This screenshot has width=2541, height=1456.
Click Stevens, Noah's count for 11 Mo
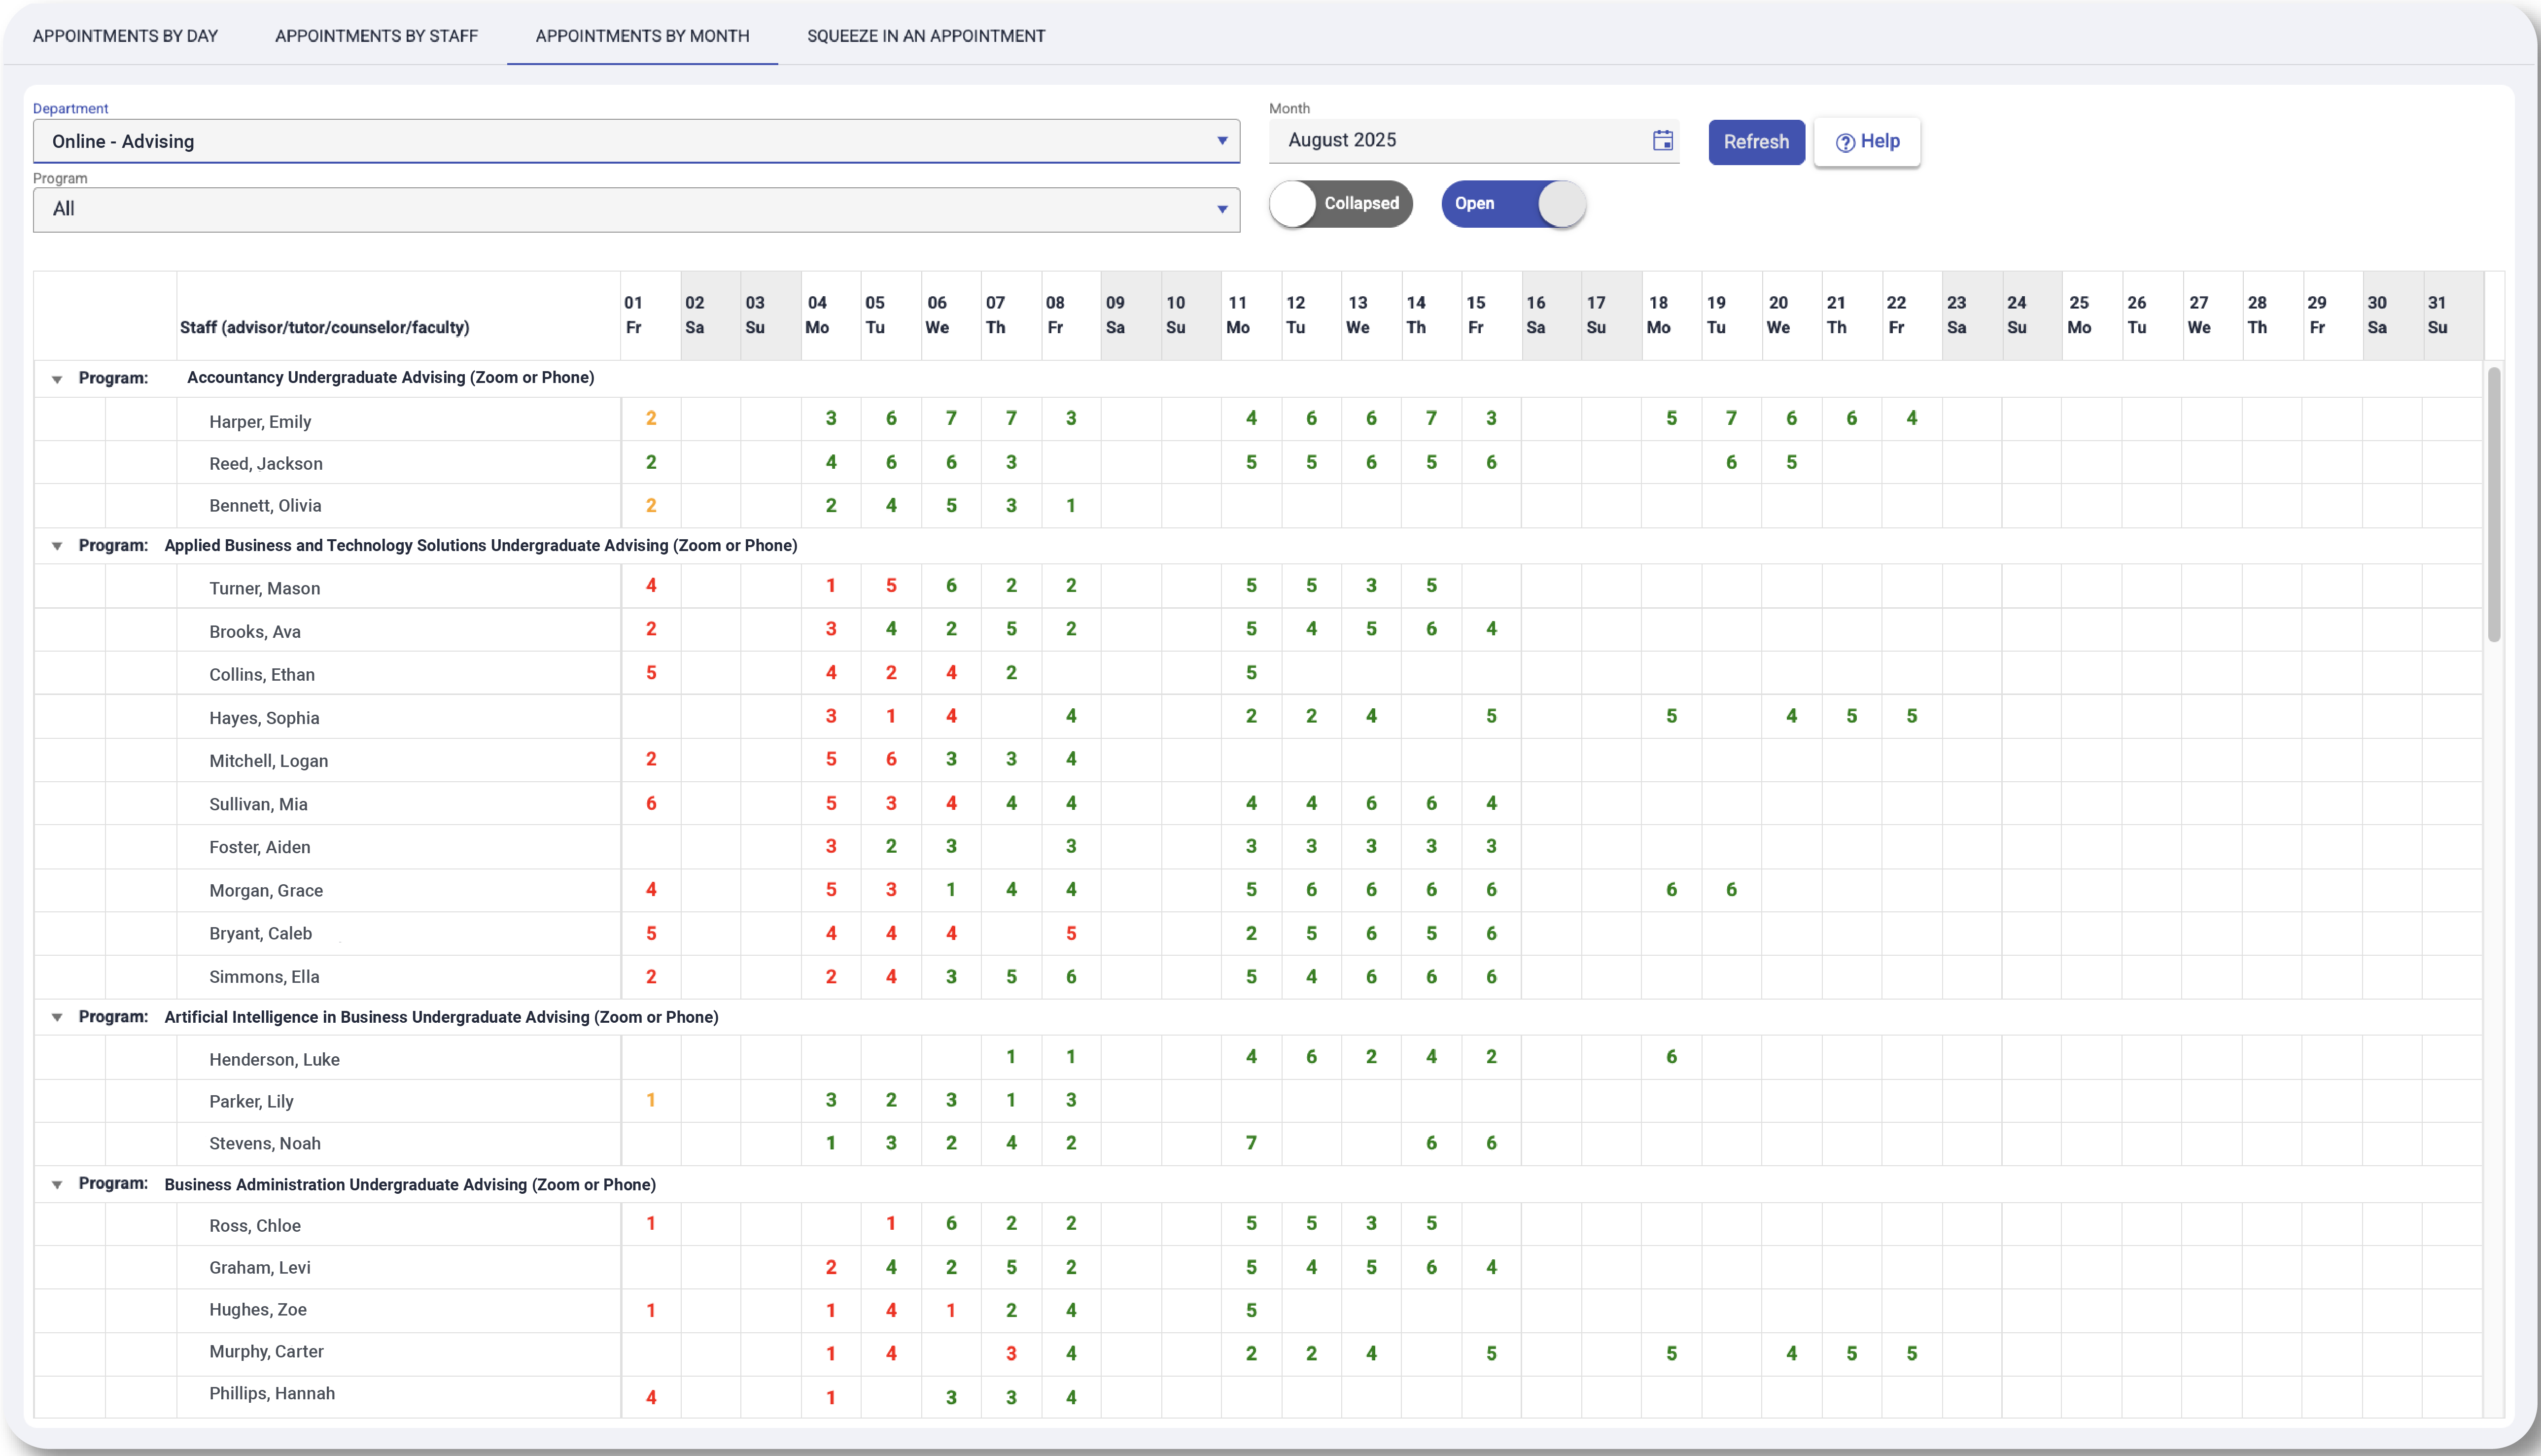coord(1251,1143)
